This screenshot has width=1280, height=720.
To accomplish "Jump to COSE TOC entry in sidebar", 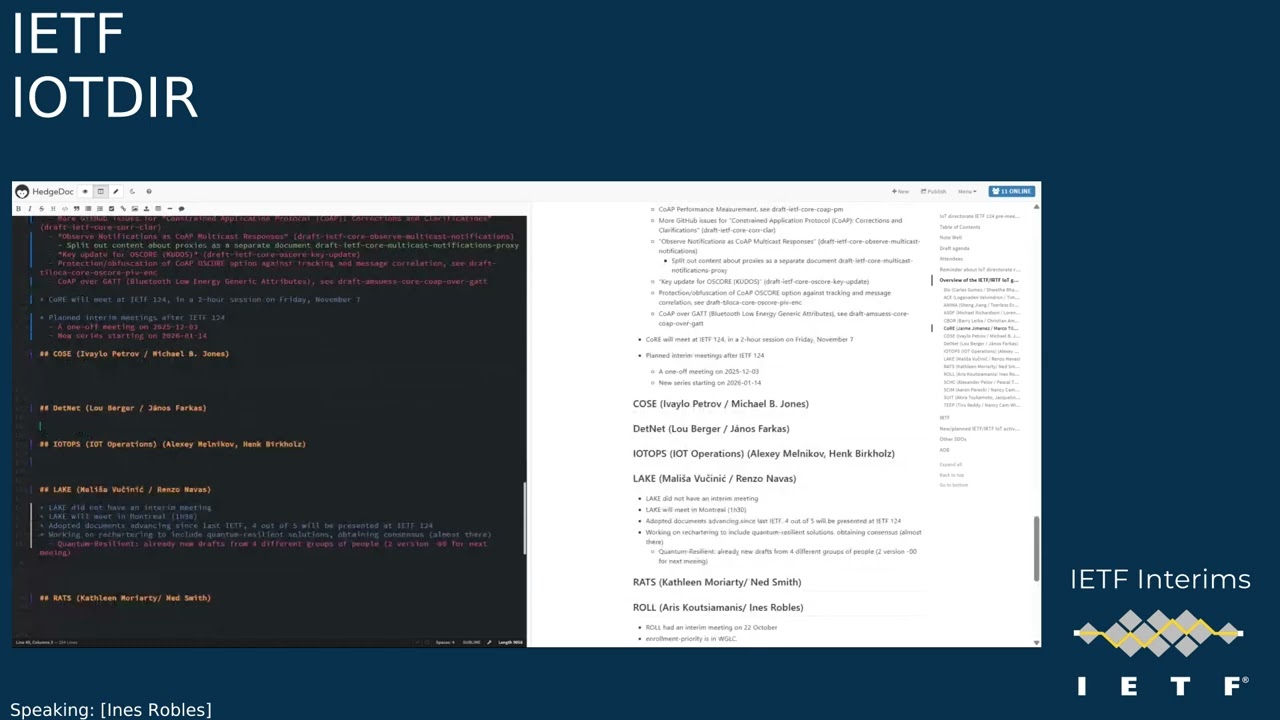I will click(981, 336).
